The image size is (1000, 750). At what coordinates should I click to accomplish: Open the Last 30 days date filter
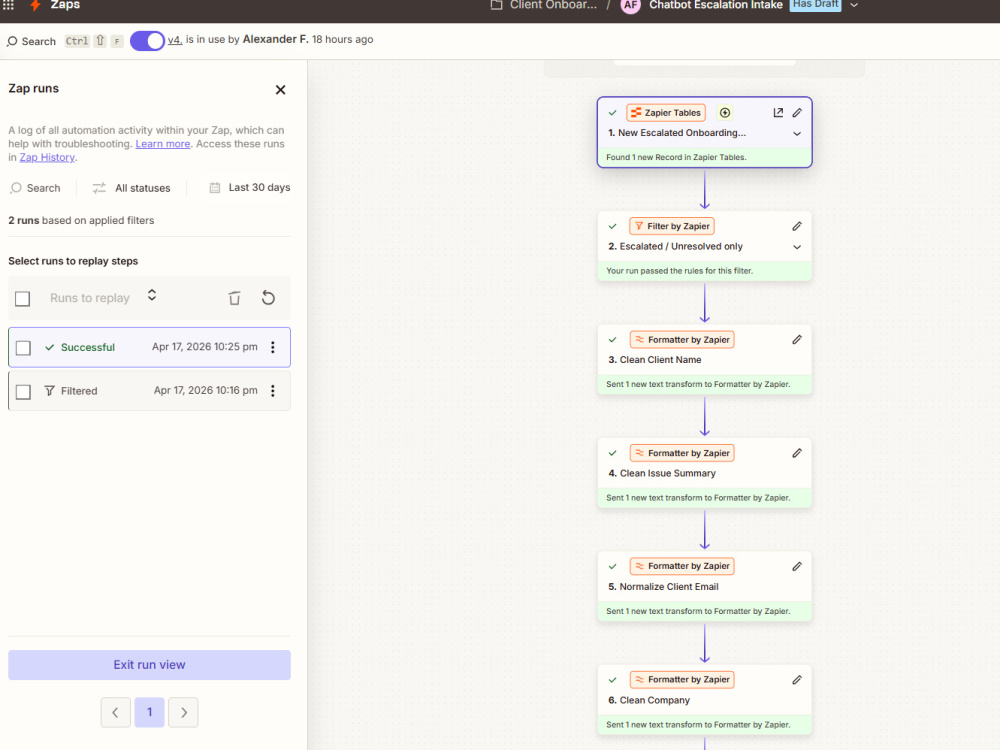pos(250,188)
